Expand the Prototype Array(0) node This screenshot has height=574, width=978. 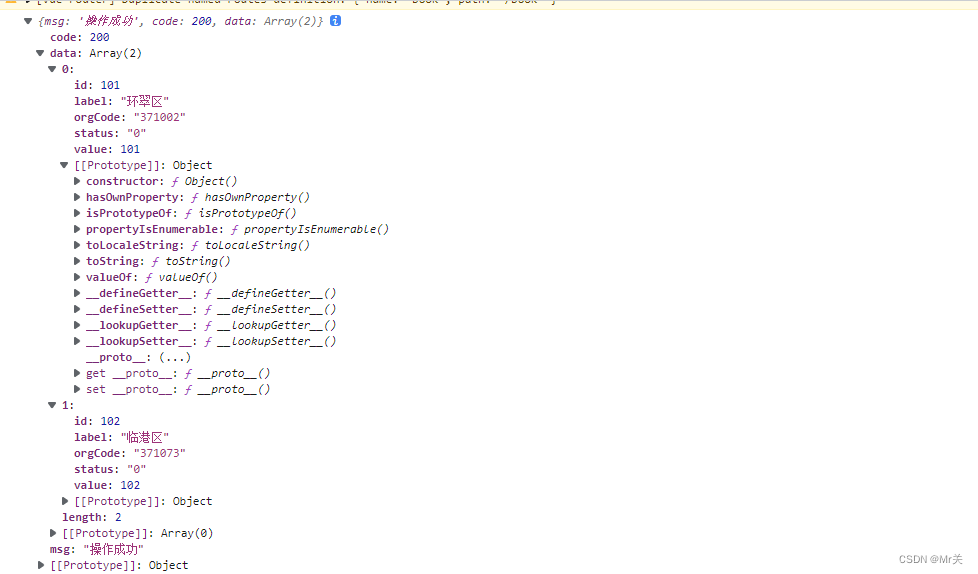(x=53, y=533)
